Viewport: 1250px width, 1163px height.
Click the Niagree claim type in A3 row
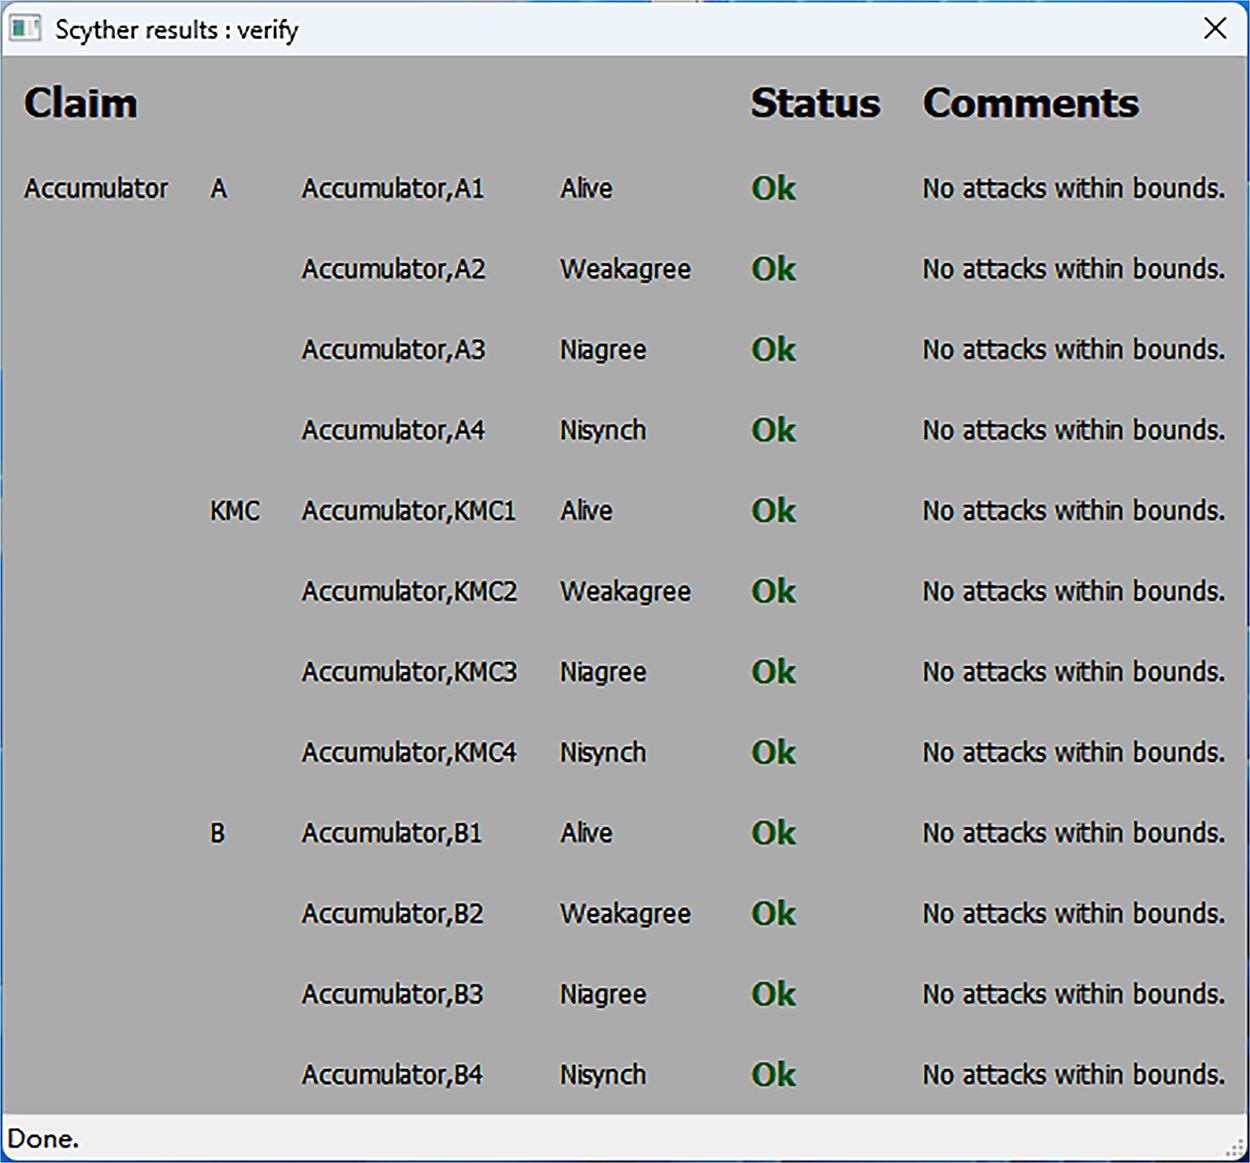click(x=603, y=350)
